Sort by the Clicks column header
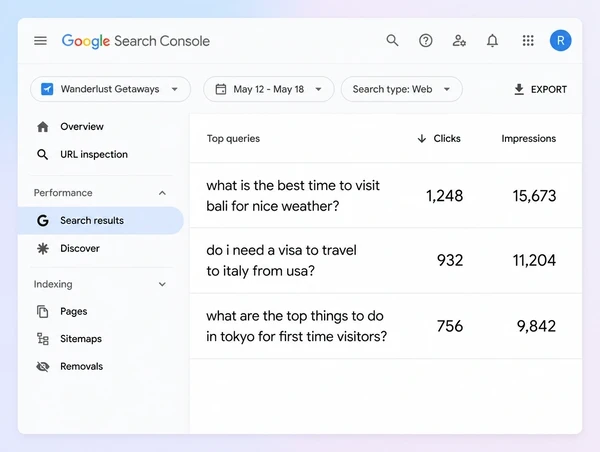 tap(447, 139)
